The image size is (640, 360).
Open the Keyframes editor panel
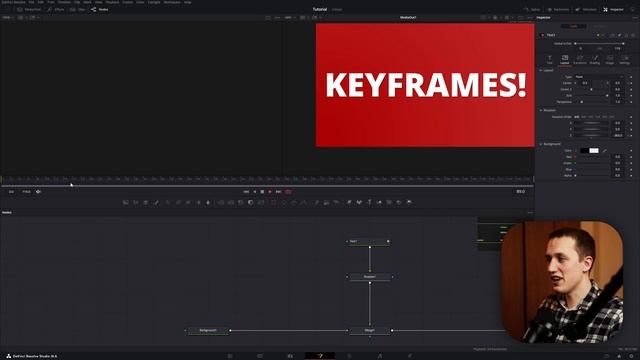coord(558,9)
